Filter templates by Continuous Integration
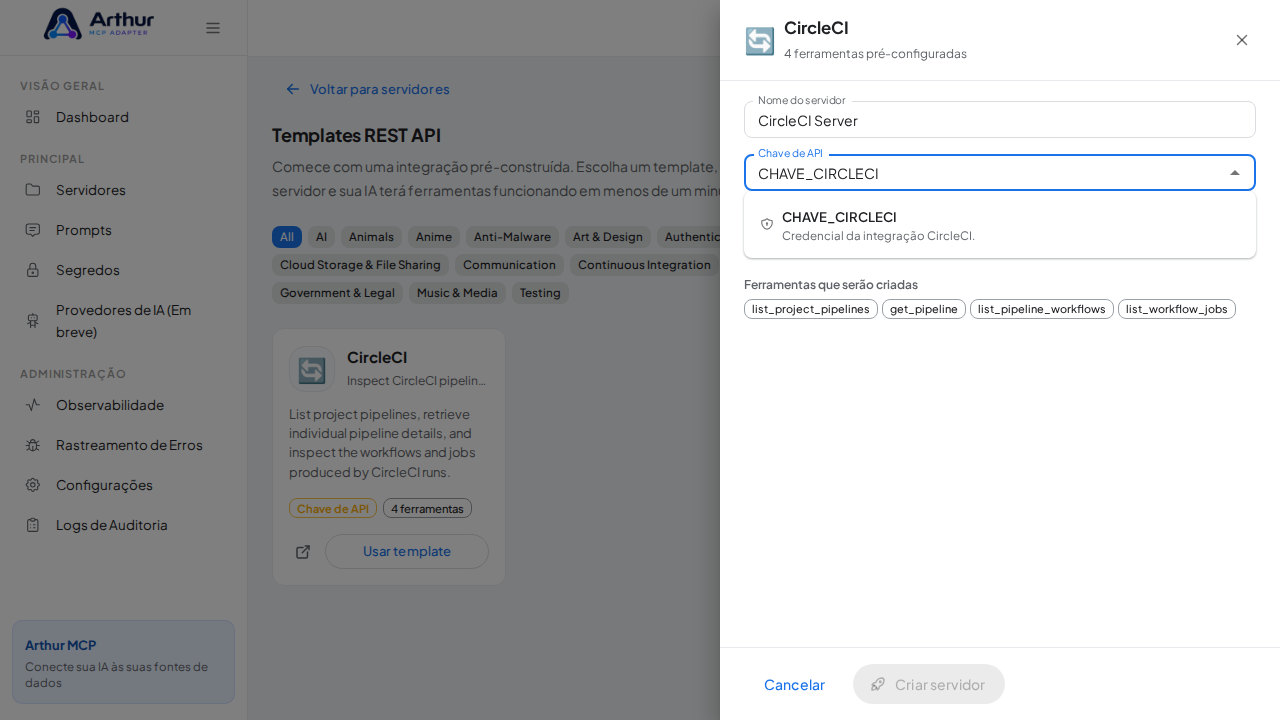This screenshot has width=1280, height=720. [645, 265]
